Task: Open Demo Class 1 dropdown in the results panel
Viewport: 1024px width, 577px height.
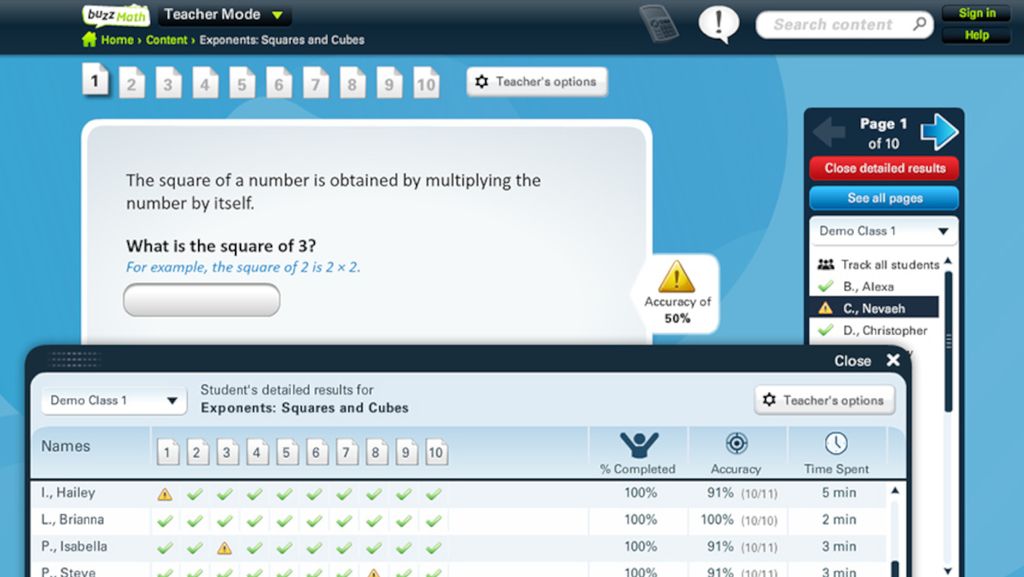Action: click(x=114, y=400)
